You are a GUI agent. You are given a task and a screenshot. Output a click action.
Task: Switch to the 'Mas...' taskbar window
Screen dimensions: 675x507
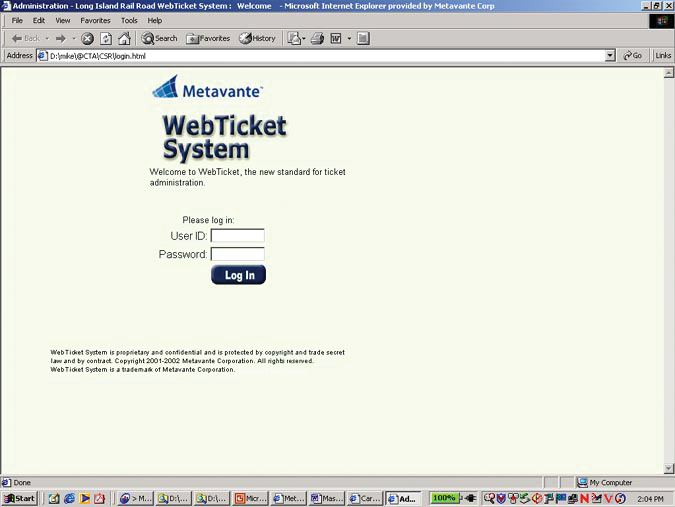327,498
